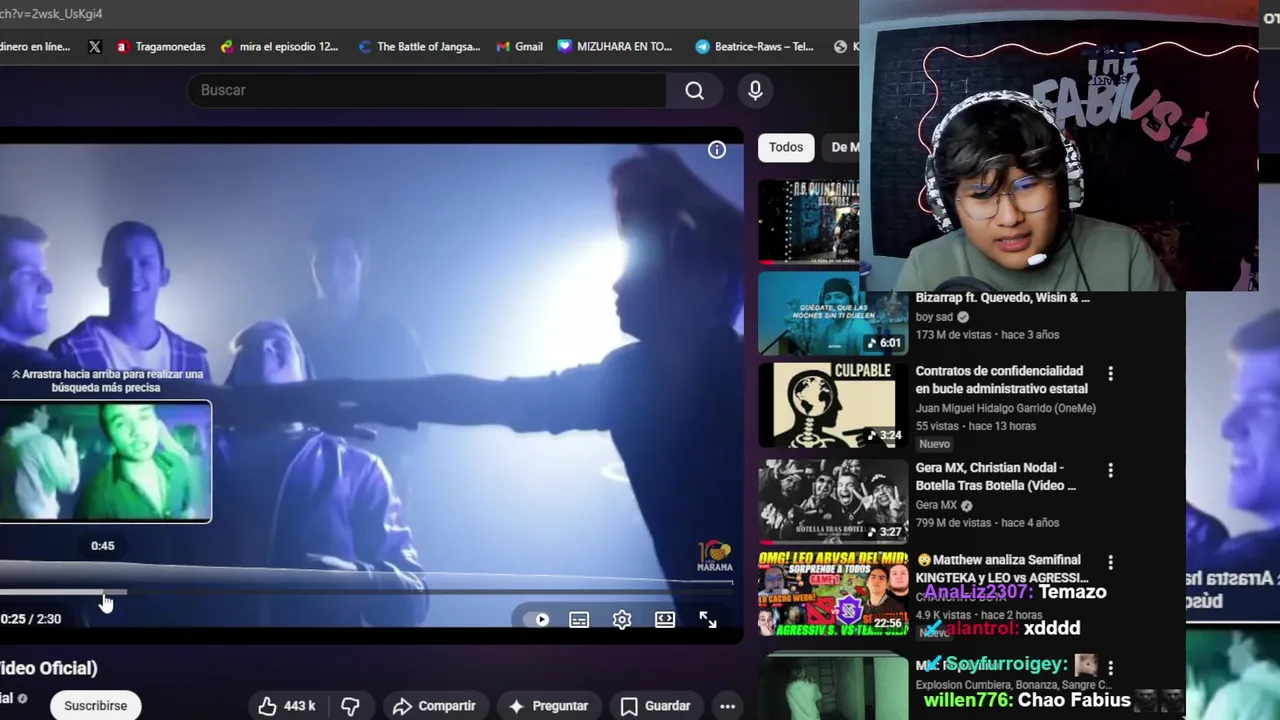Open Beatrice-Raws Telegram bookmark
This screenshot has width=1280, height=720.
[754, 46]
